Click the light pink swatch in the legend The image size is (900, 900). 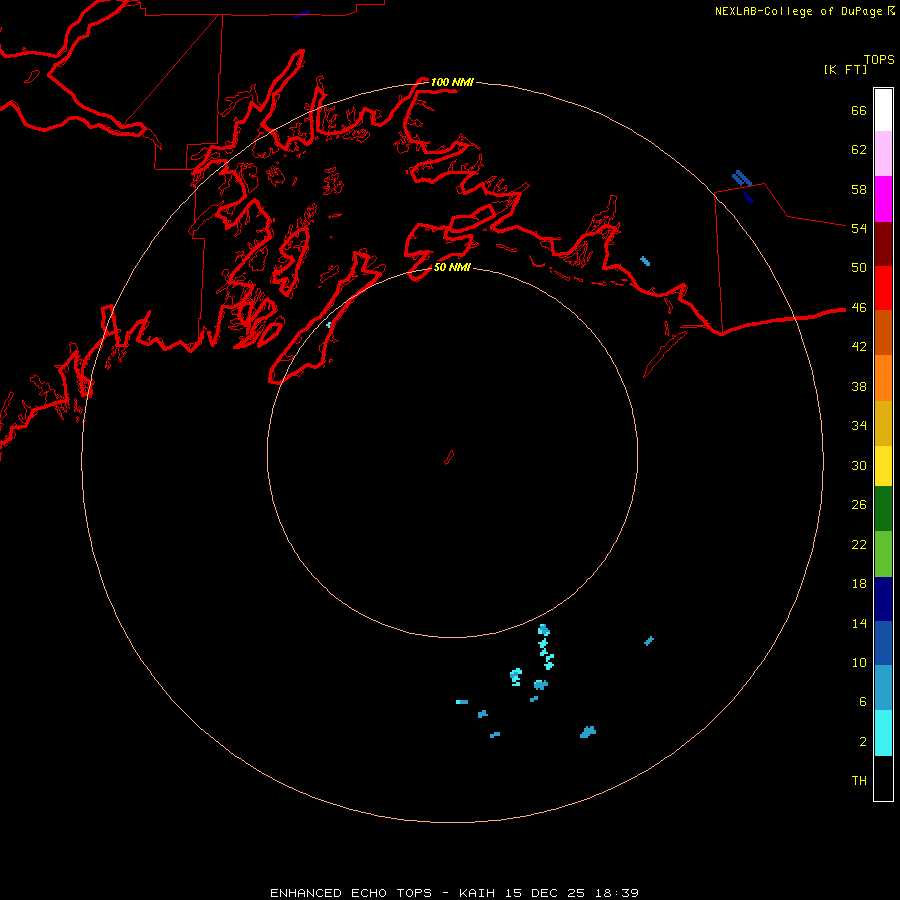(883, 153)
